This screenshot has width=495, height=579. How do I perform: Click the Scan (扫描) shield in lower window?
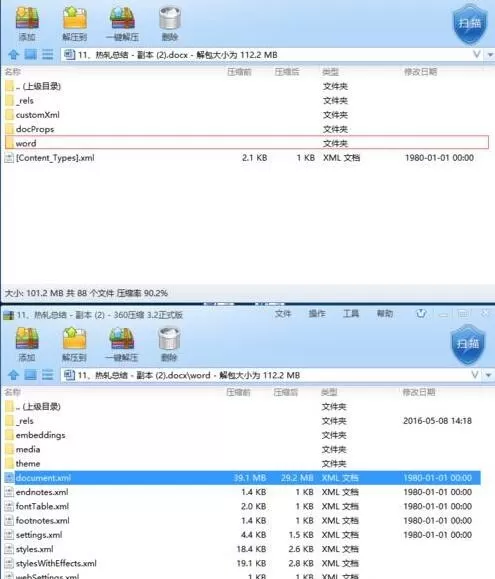[x=468, y=344]
